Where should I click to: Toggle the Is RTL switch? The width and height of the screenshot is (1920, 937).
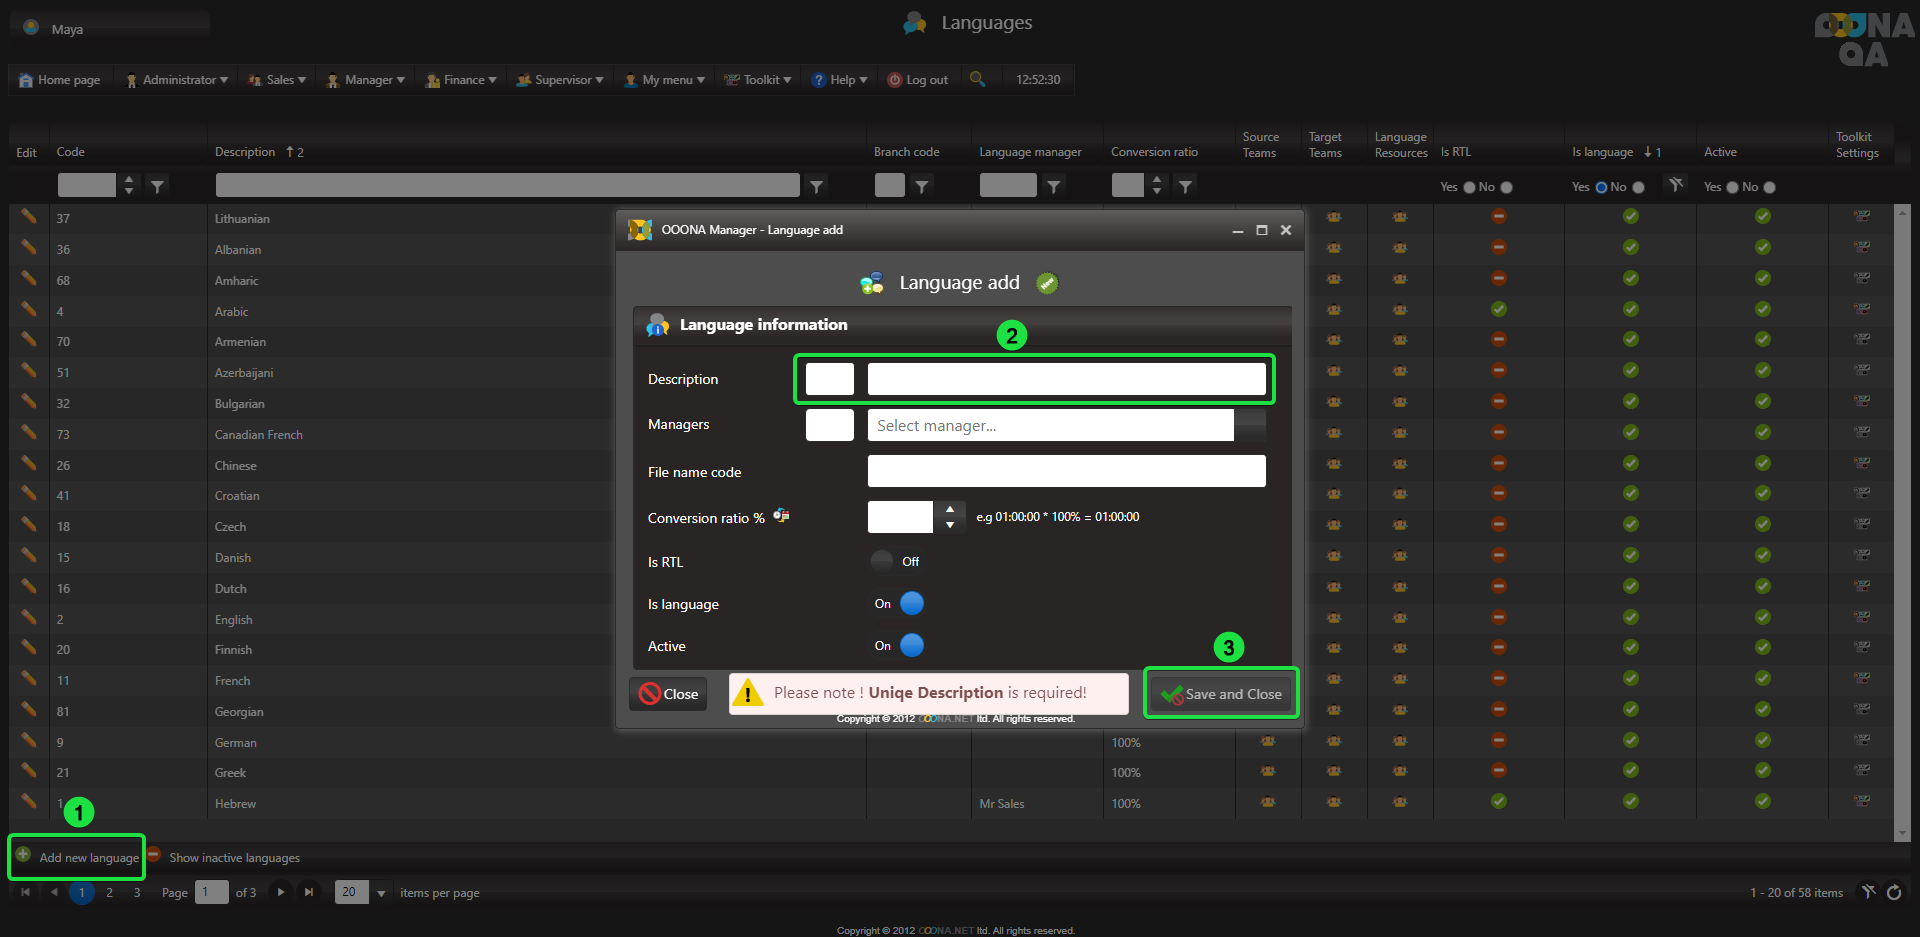tap(882, 561)
